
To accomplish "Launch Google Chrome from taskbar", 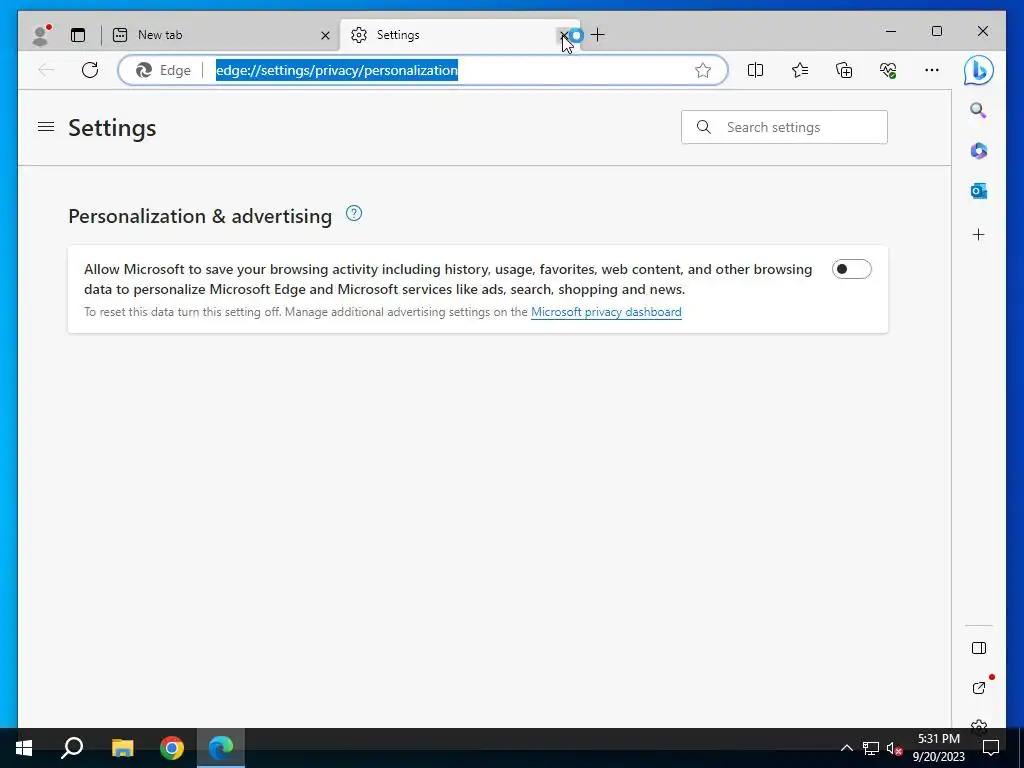I will tap(172, 748).
